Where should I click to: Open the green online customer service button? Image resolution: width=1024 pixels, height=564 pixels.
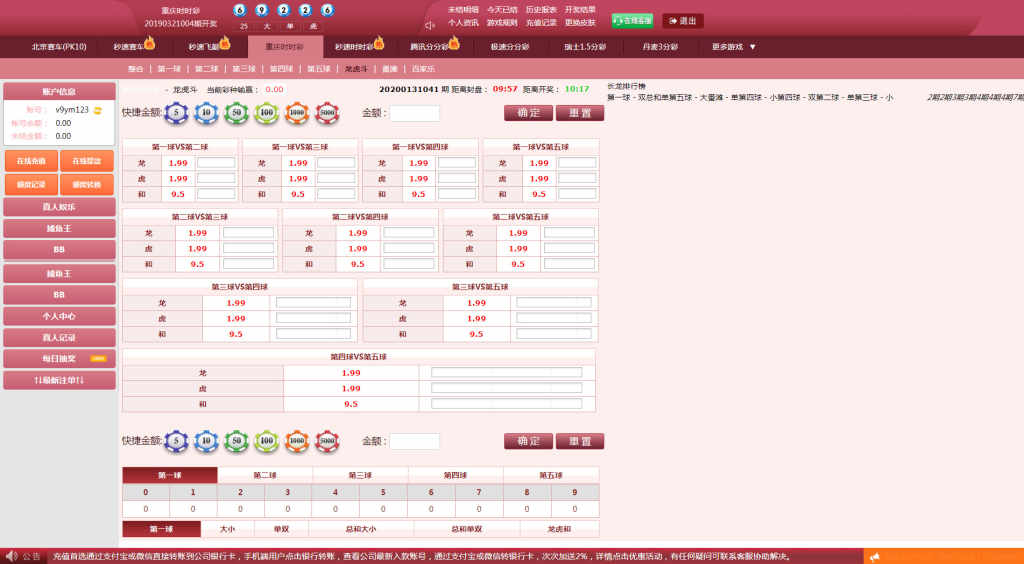(632, 21)
